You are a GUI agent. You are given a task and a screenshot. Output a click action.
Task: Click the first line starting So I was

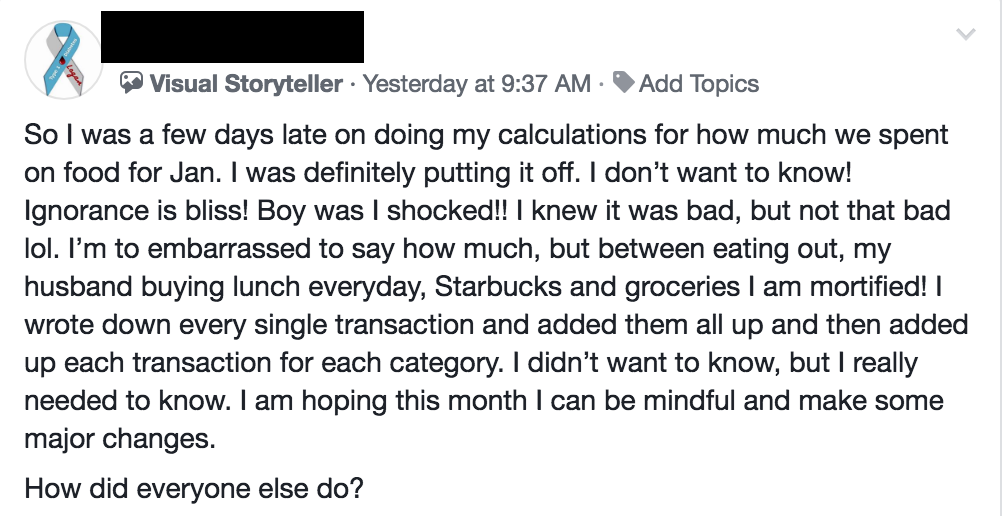pos(486,135)
